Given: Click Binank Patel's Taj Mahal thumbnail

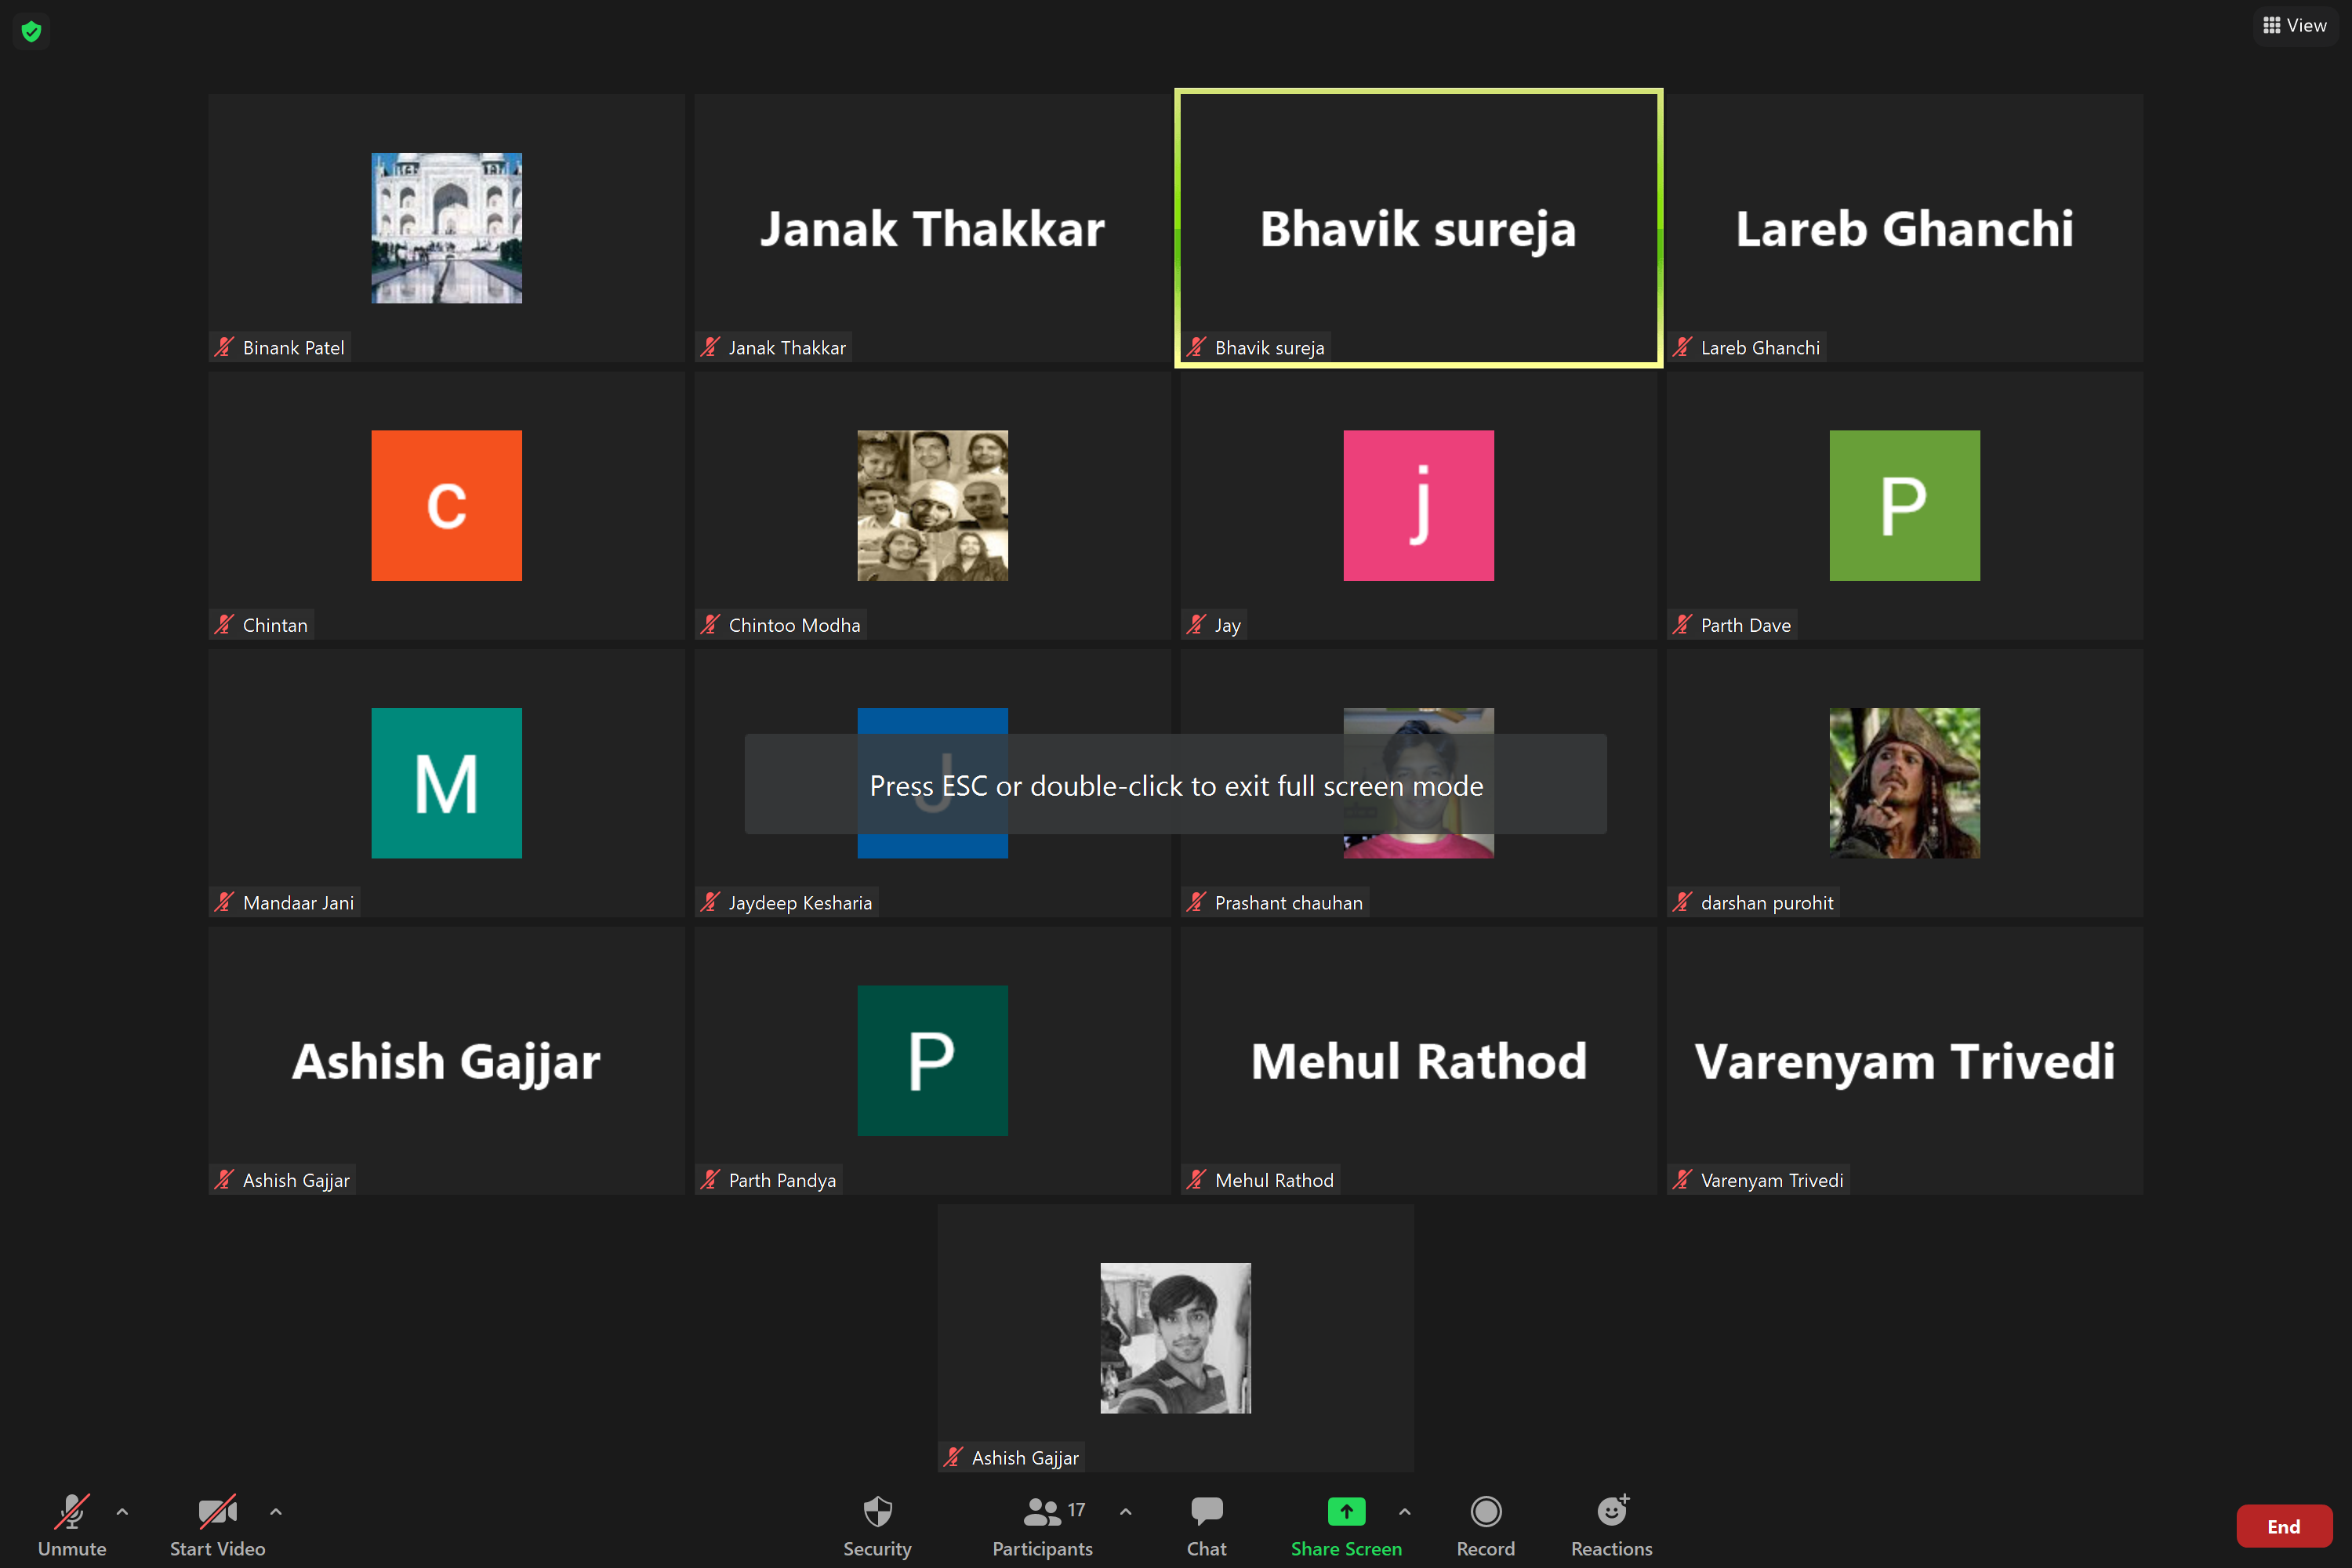Looking at the screenshot, I should [x=446, y=228].
